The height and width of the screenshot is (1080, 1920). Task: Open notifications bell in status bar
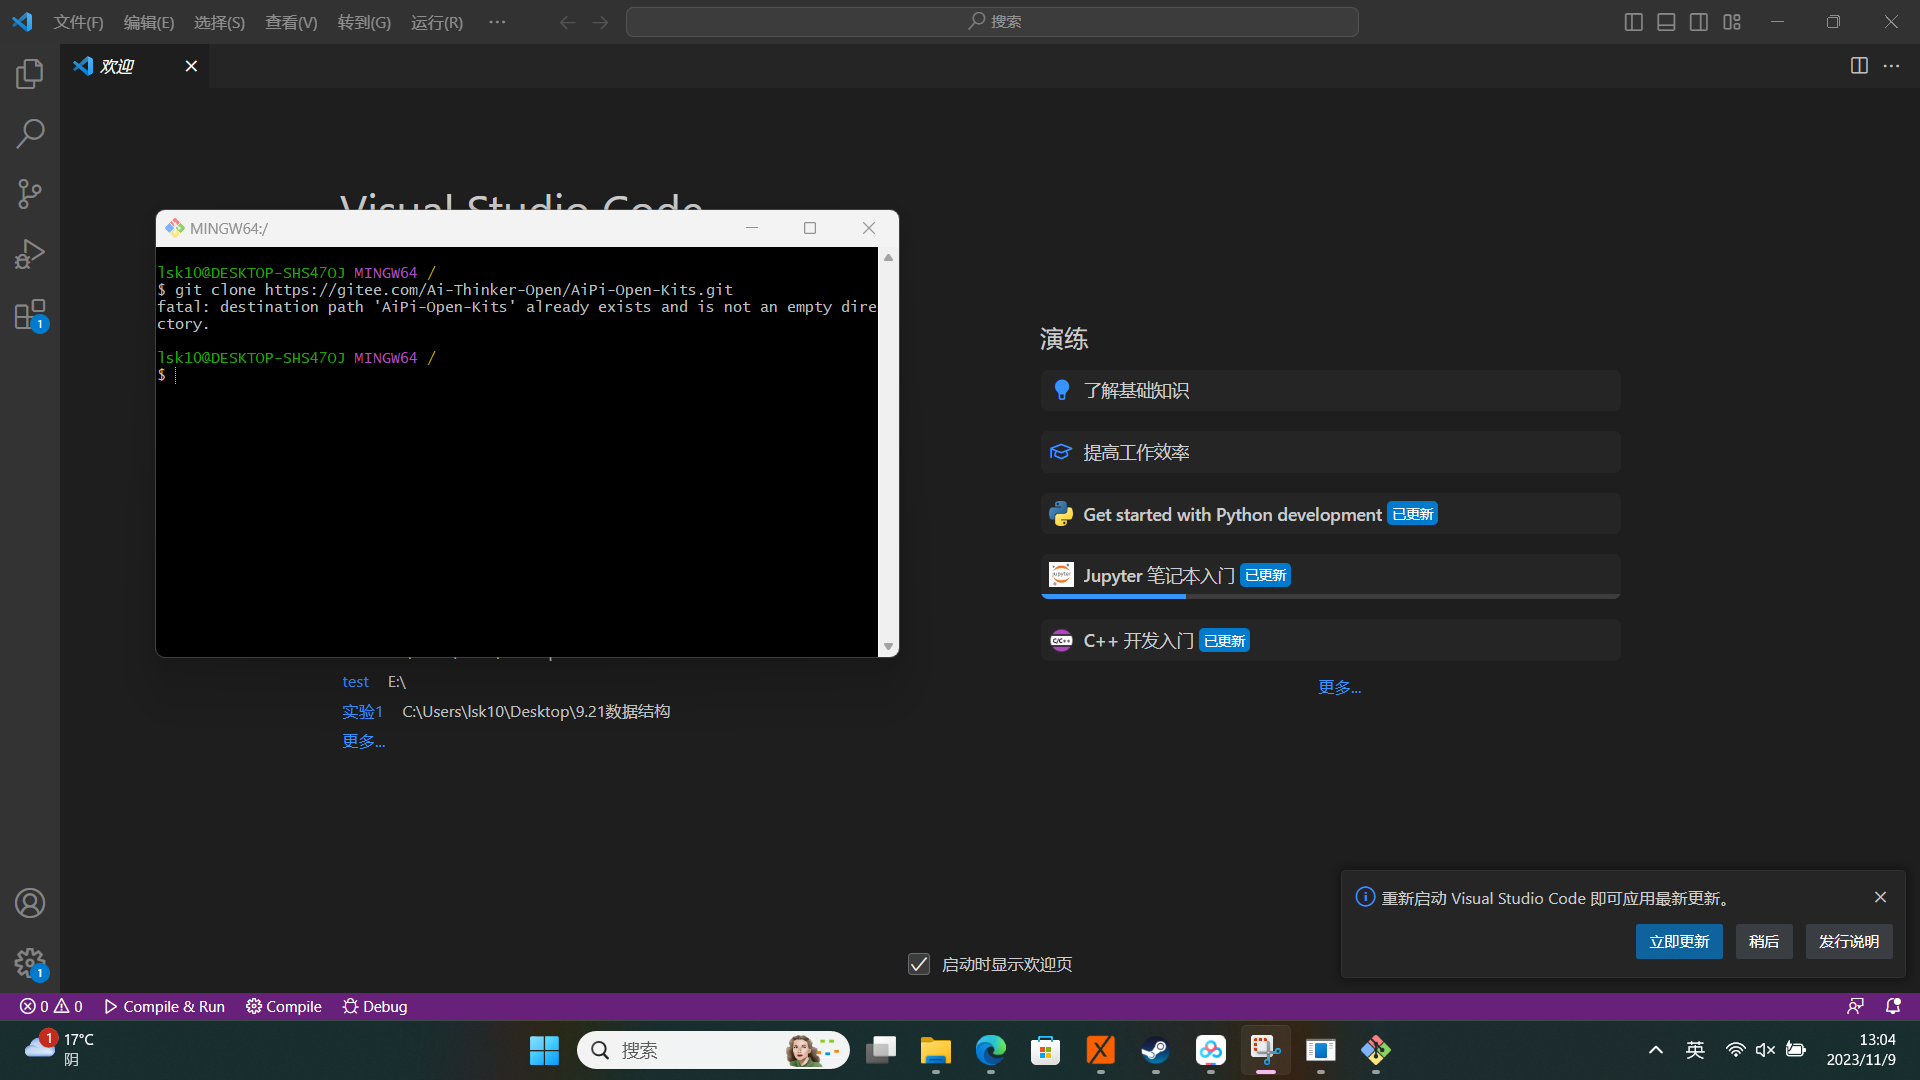pyautogui.click(x=1893, y=1006)
